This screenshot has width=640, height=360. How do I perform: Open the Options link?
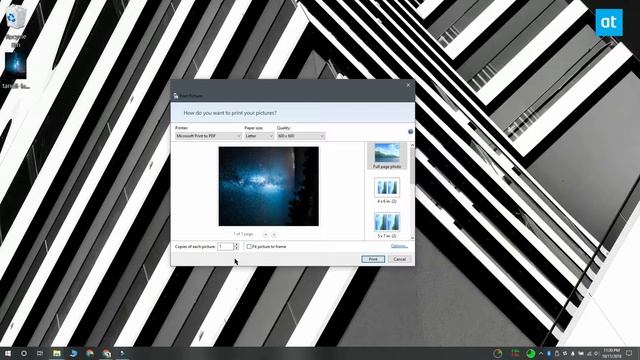point(399,246)
